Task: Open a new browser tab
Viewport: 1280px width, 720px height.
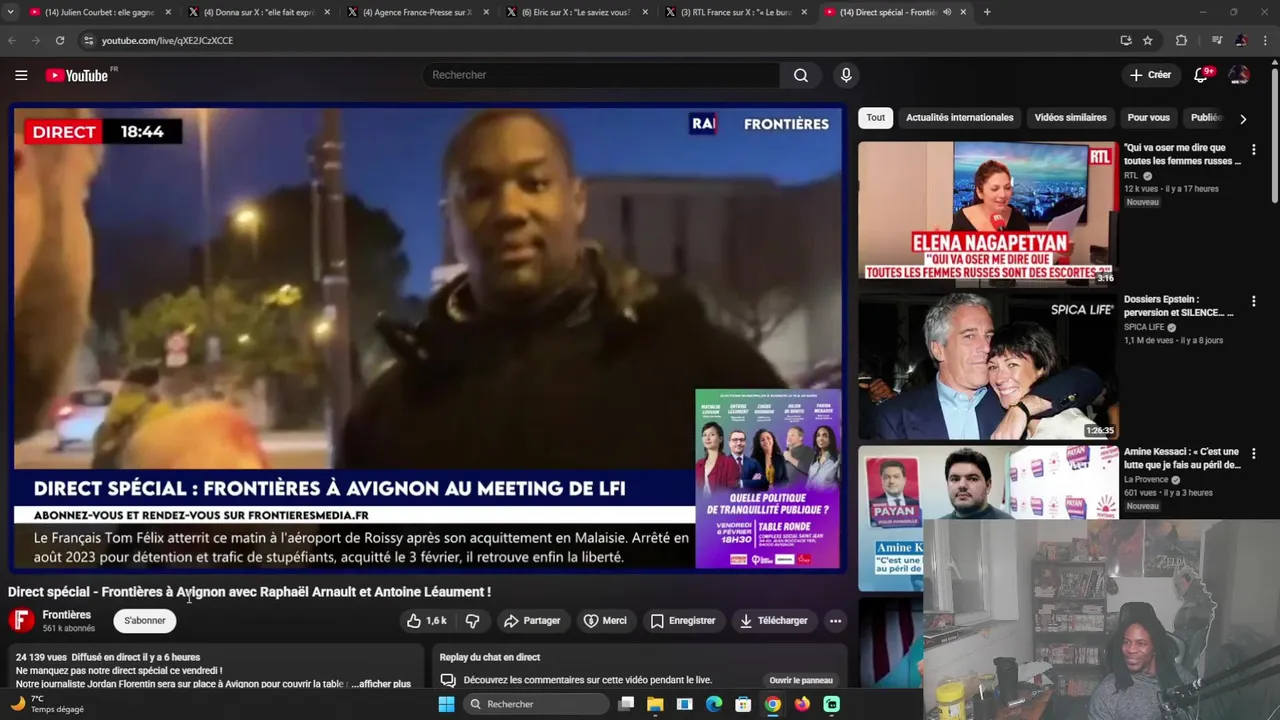Action: click(987, 12)
